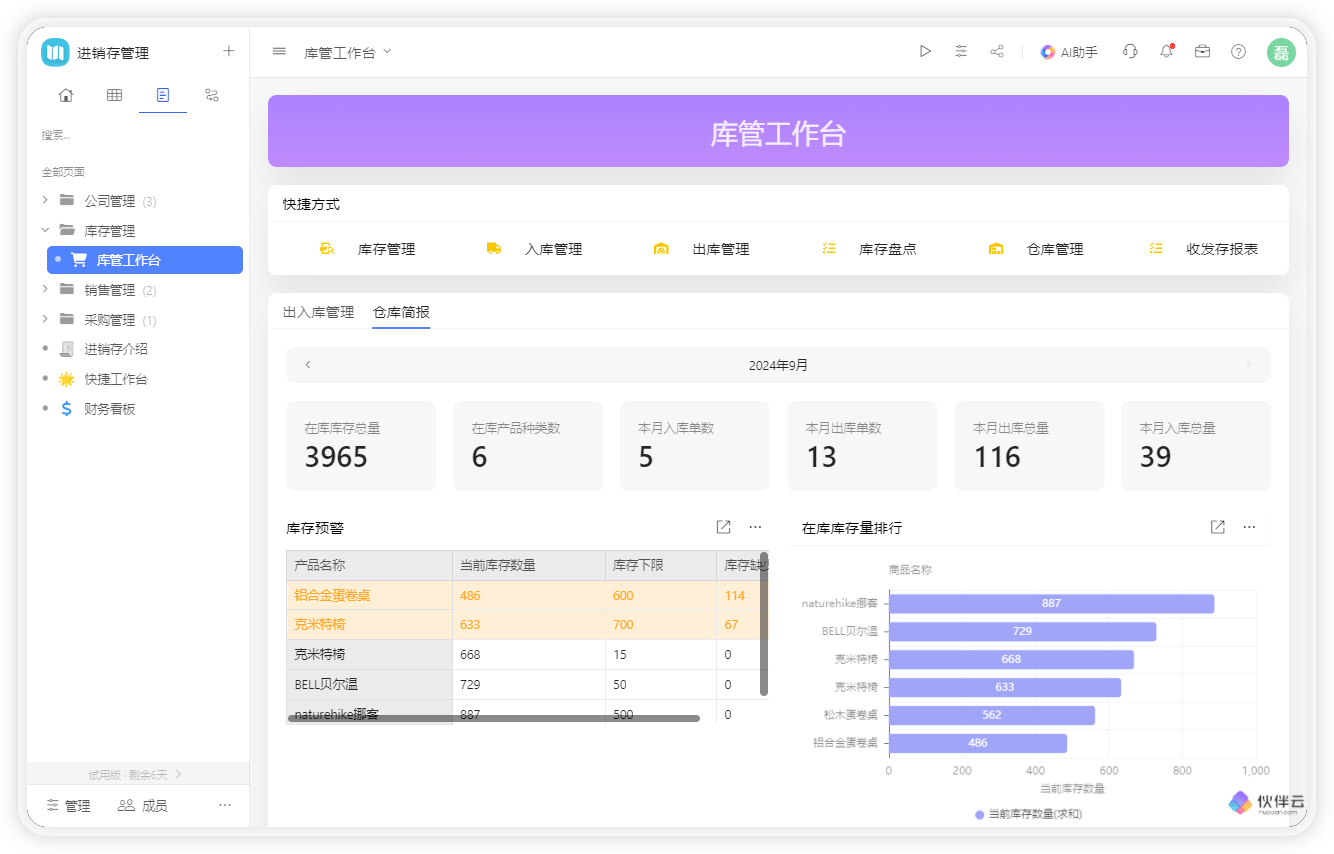
Task: Expand the 公司管理 folder
Action: pyautogui.click(x=45, y=200)
